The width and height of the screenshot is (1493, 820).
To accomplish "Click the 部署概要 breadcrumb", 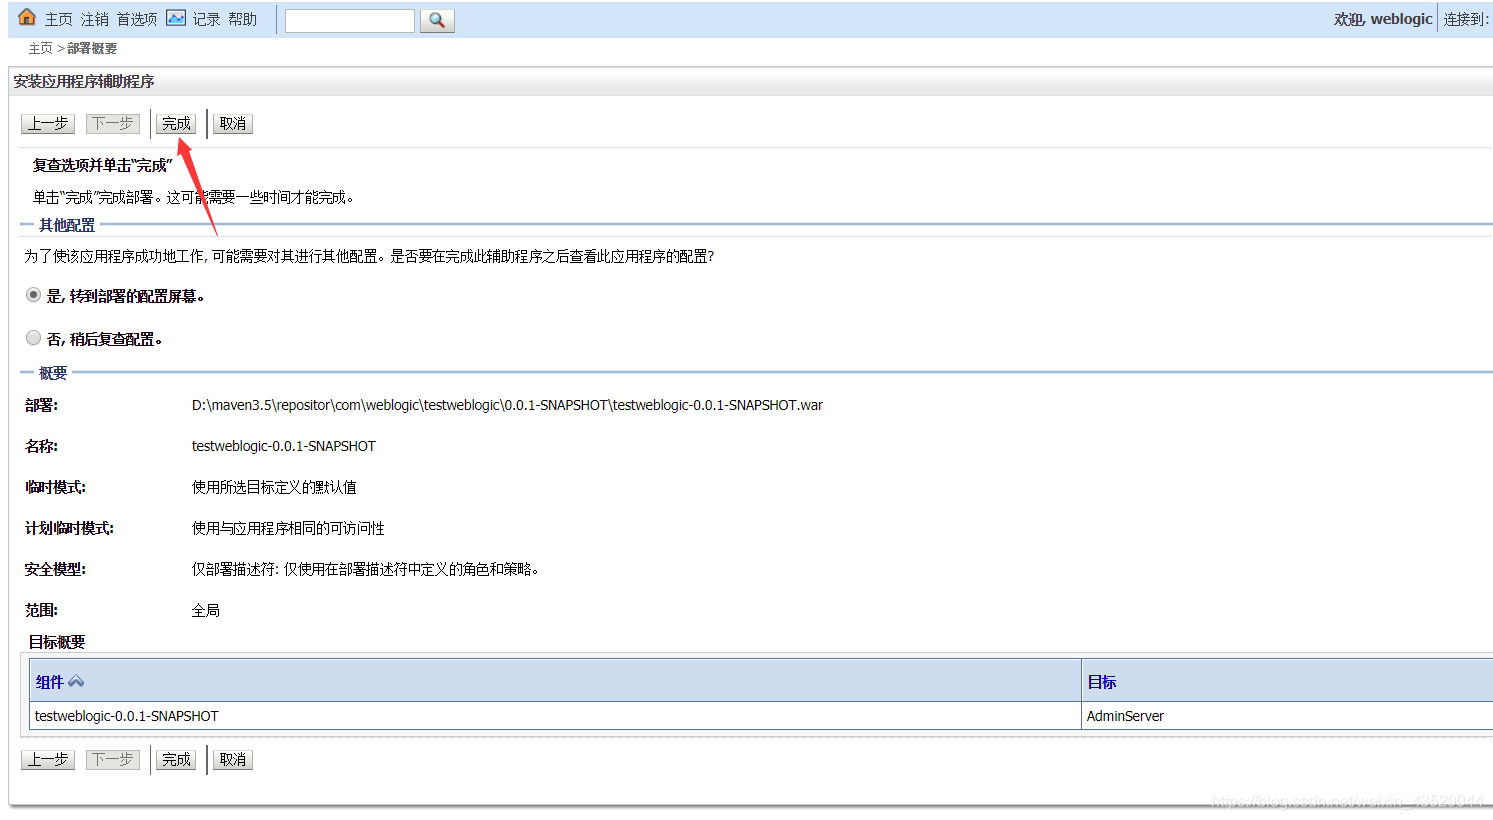I will [x=92, y=48].
